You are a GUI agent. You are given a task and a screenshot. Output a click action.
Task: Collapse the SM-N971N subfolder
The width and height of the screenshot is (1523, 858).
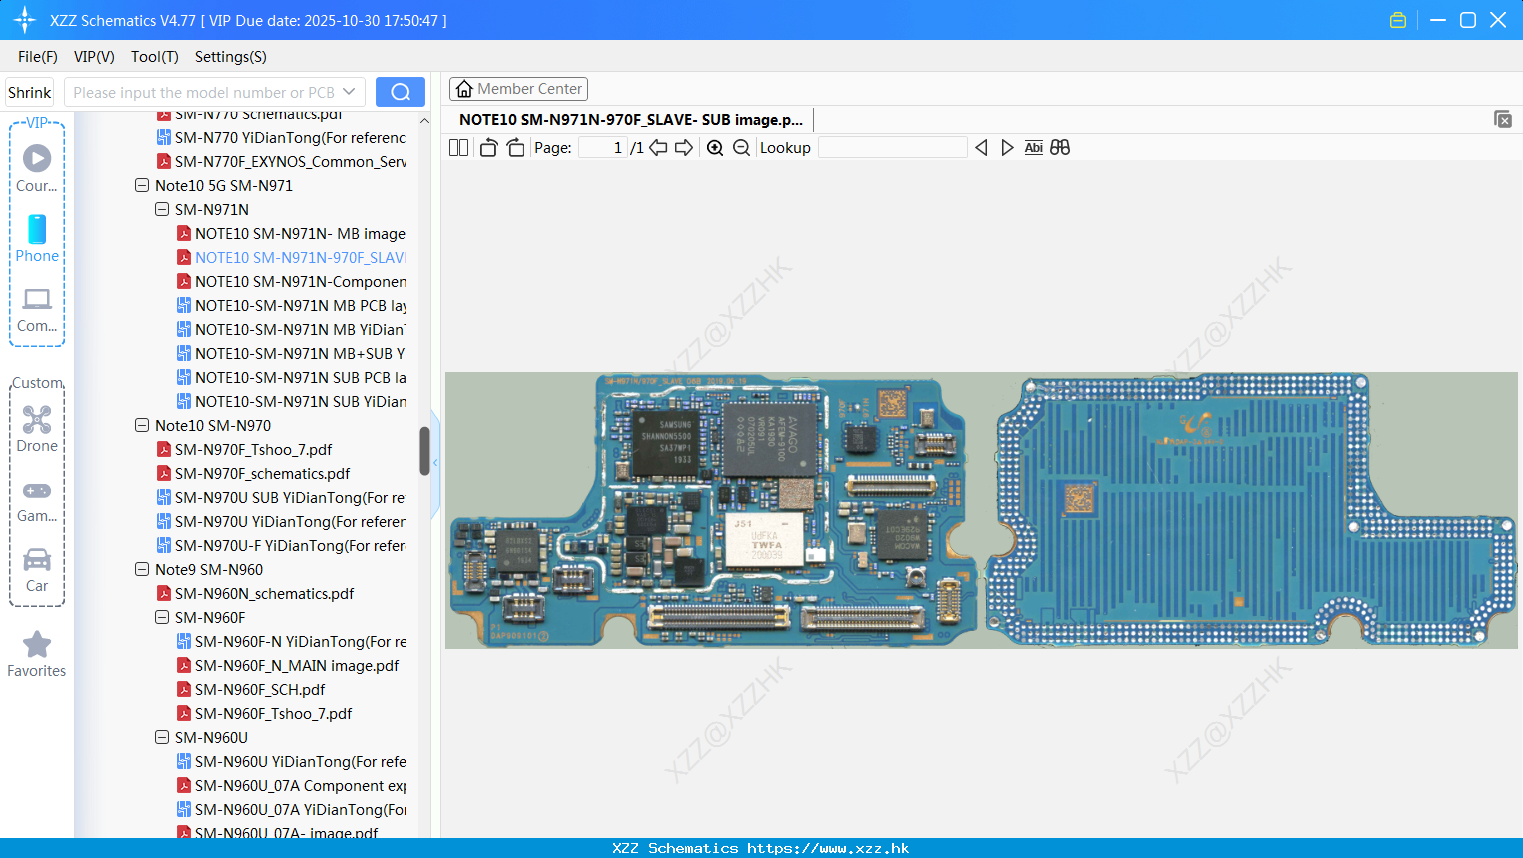pos(162,209)
